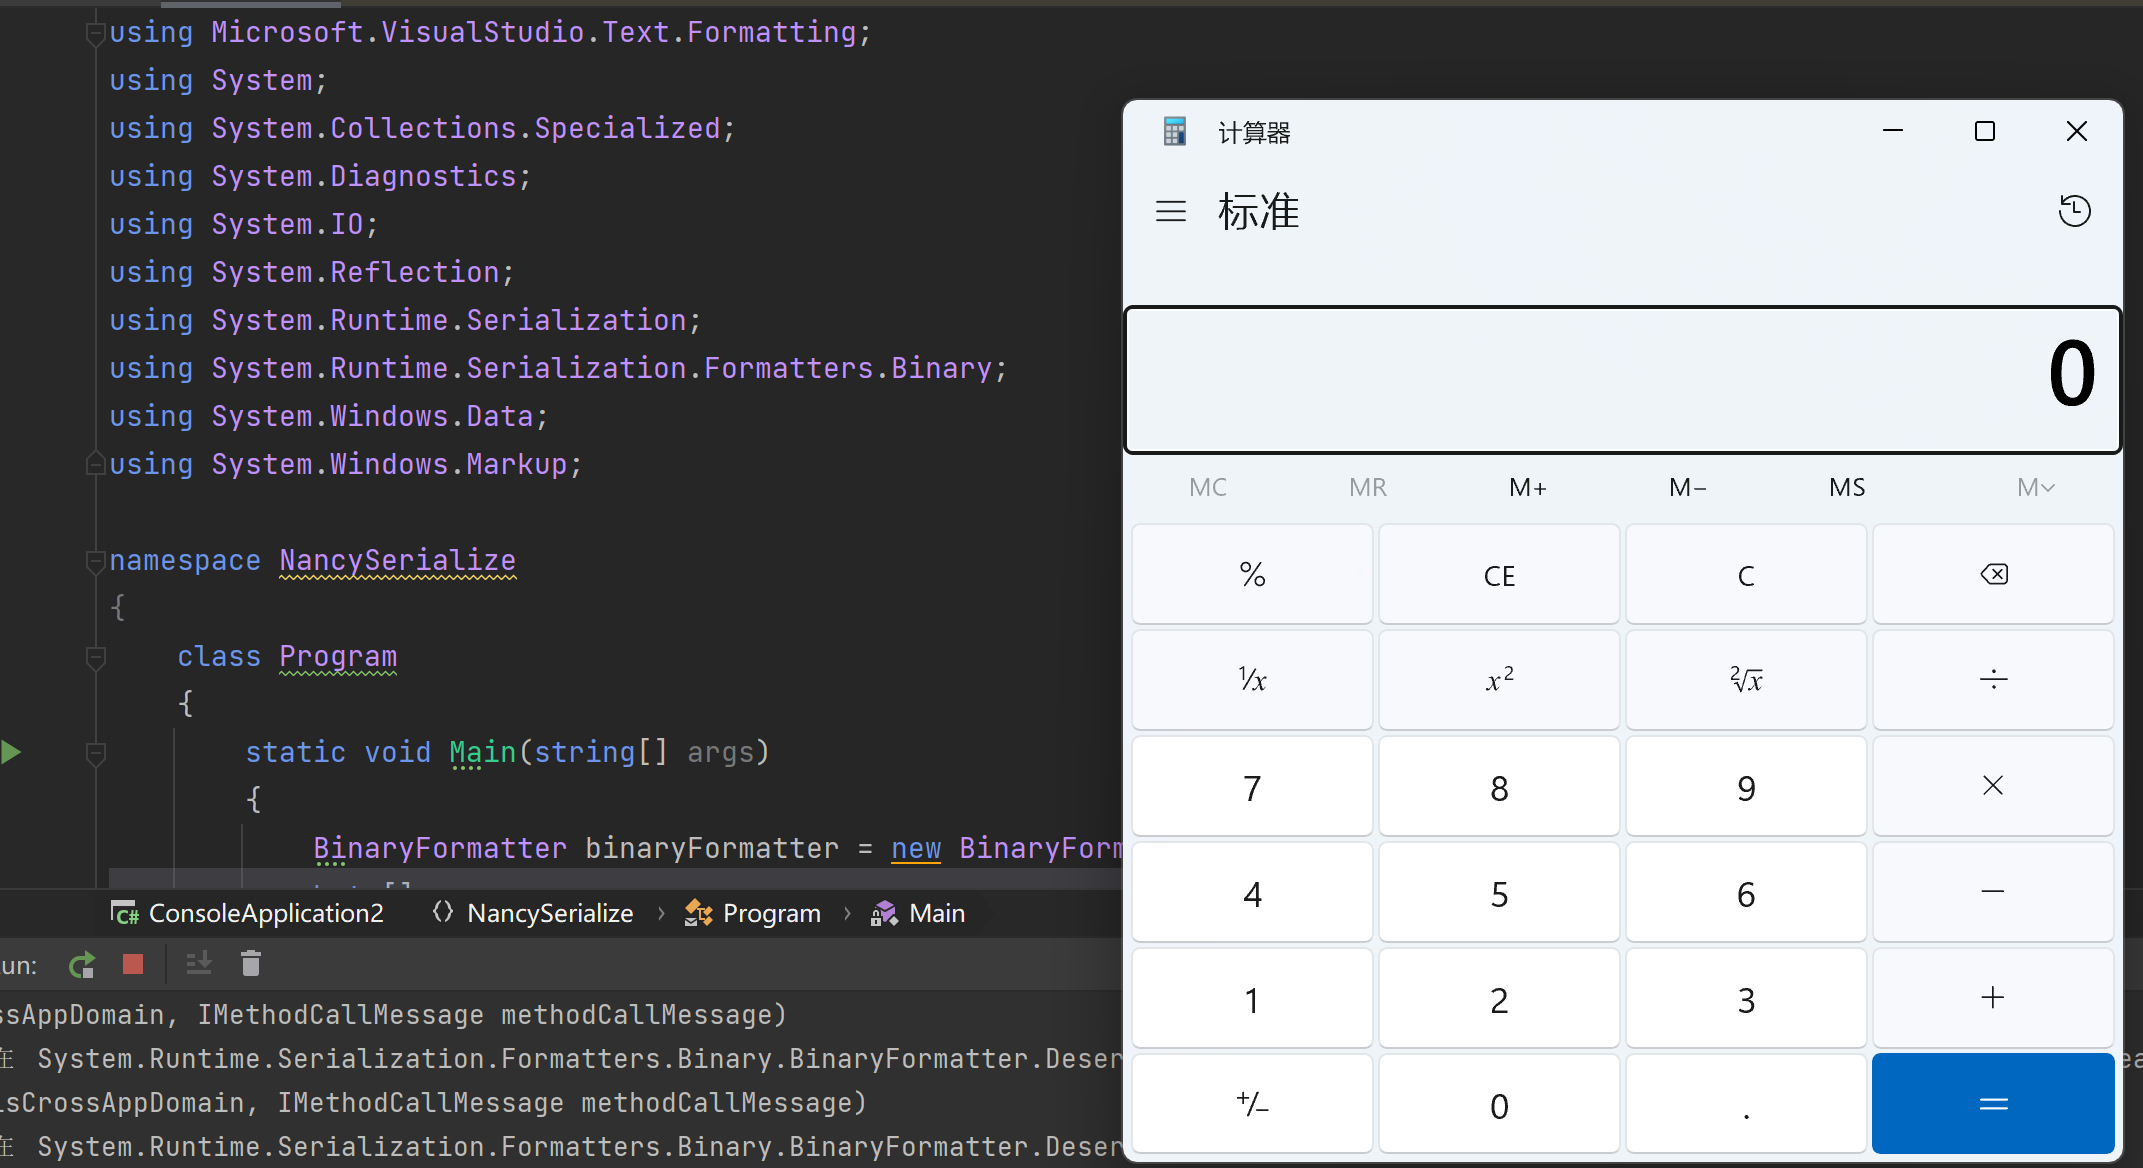The image size is (2143, 1168).
Task: Click the green run gutter arrow beside Main
Action: [11, 752]
